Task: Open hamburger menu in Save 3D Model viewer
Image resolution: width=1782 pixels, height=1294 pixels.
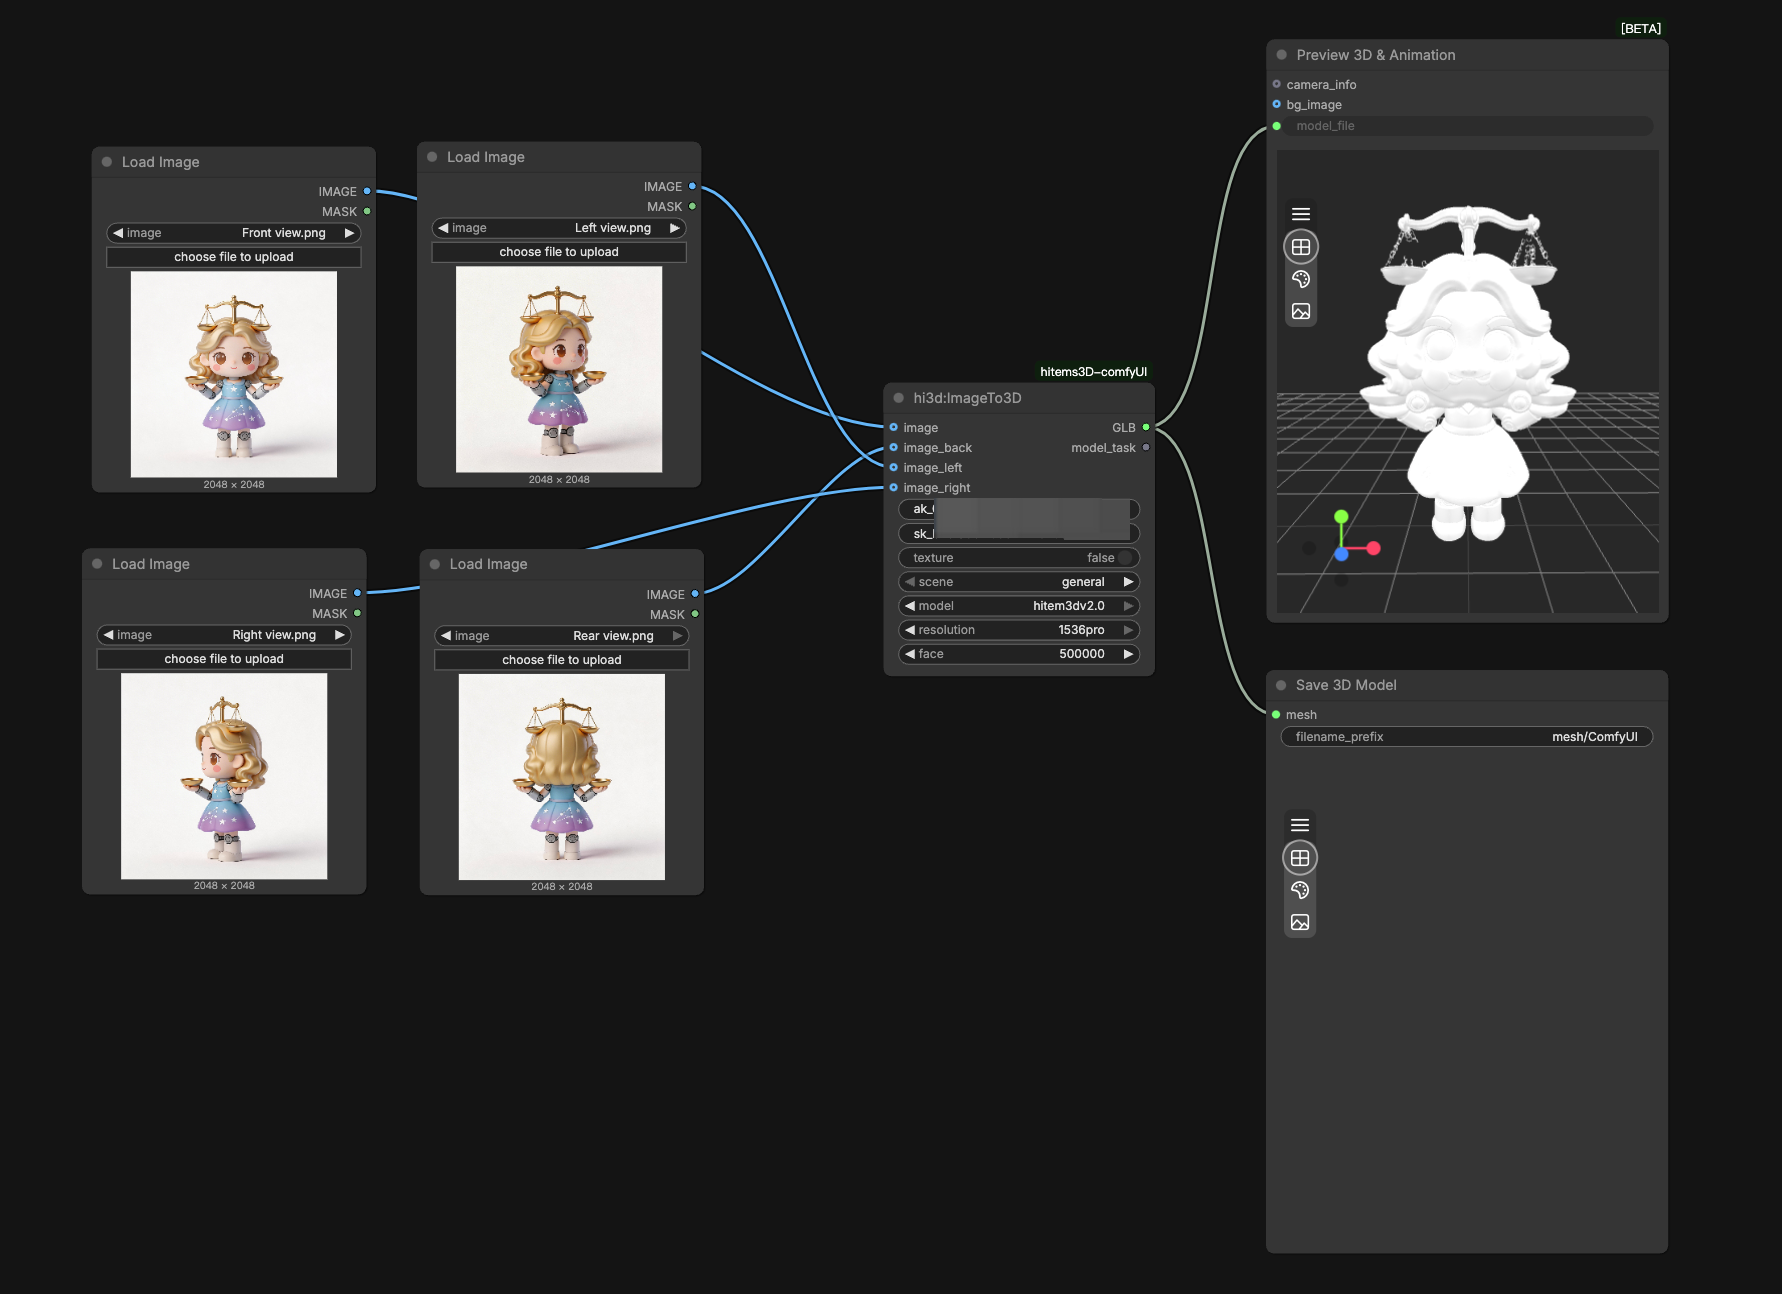Action: [x=1299, y=825]
